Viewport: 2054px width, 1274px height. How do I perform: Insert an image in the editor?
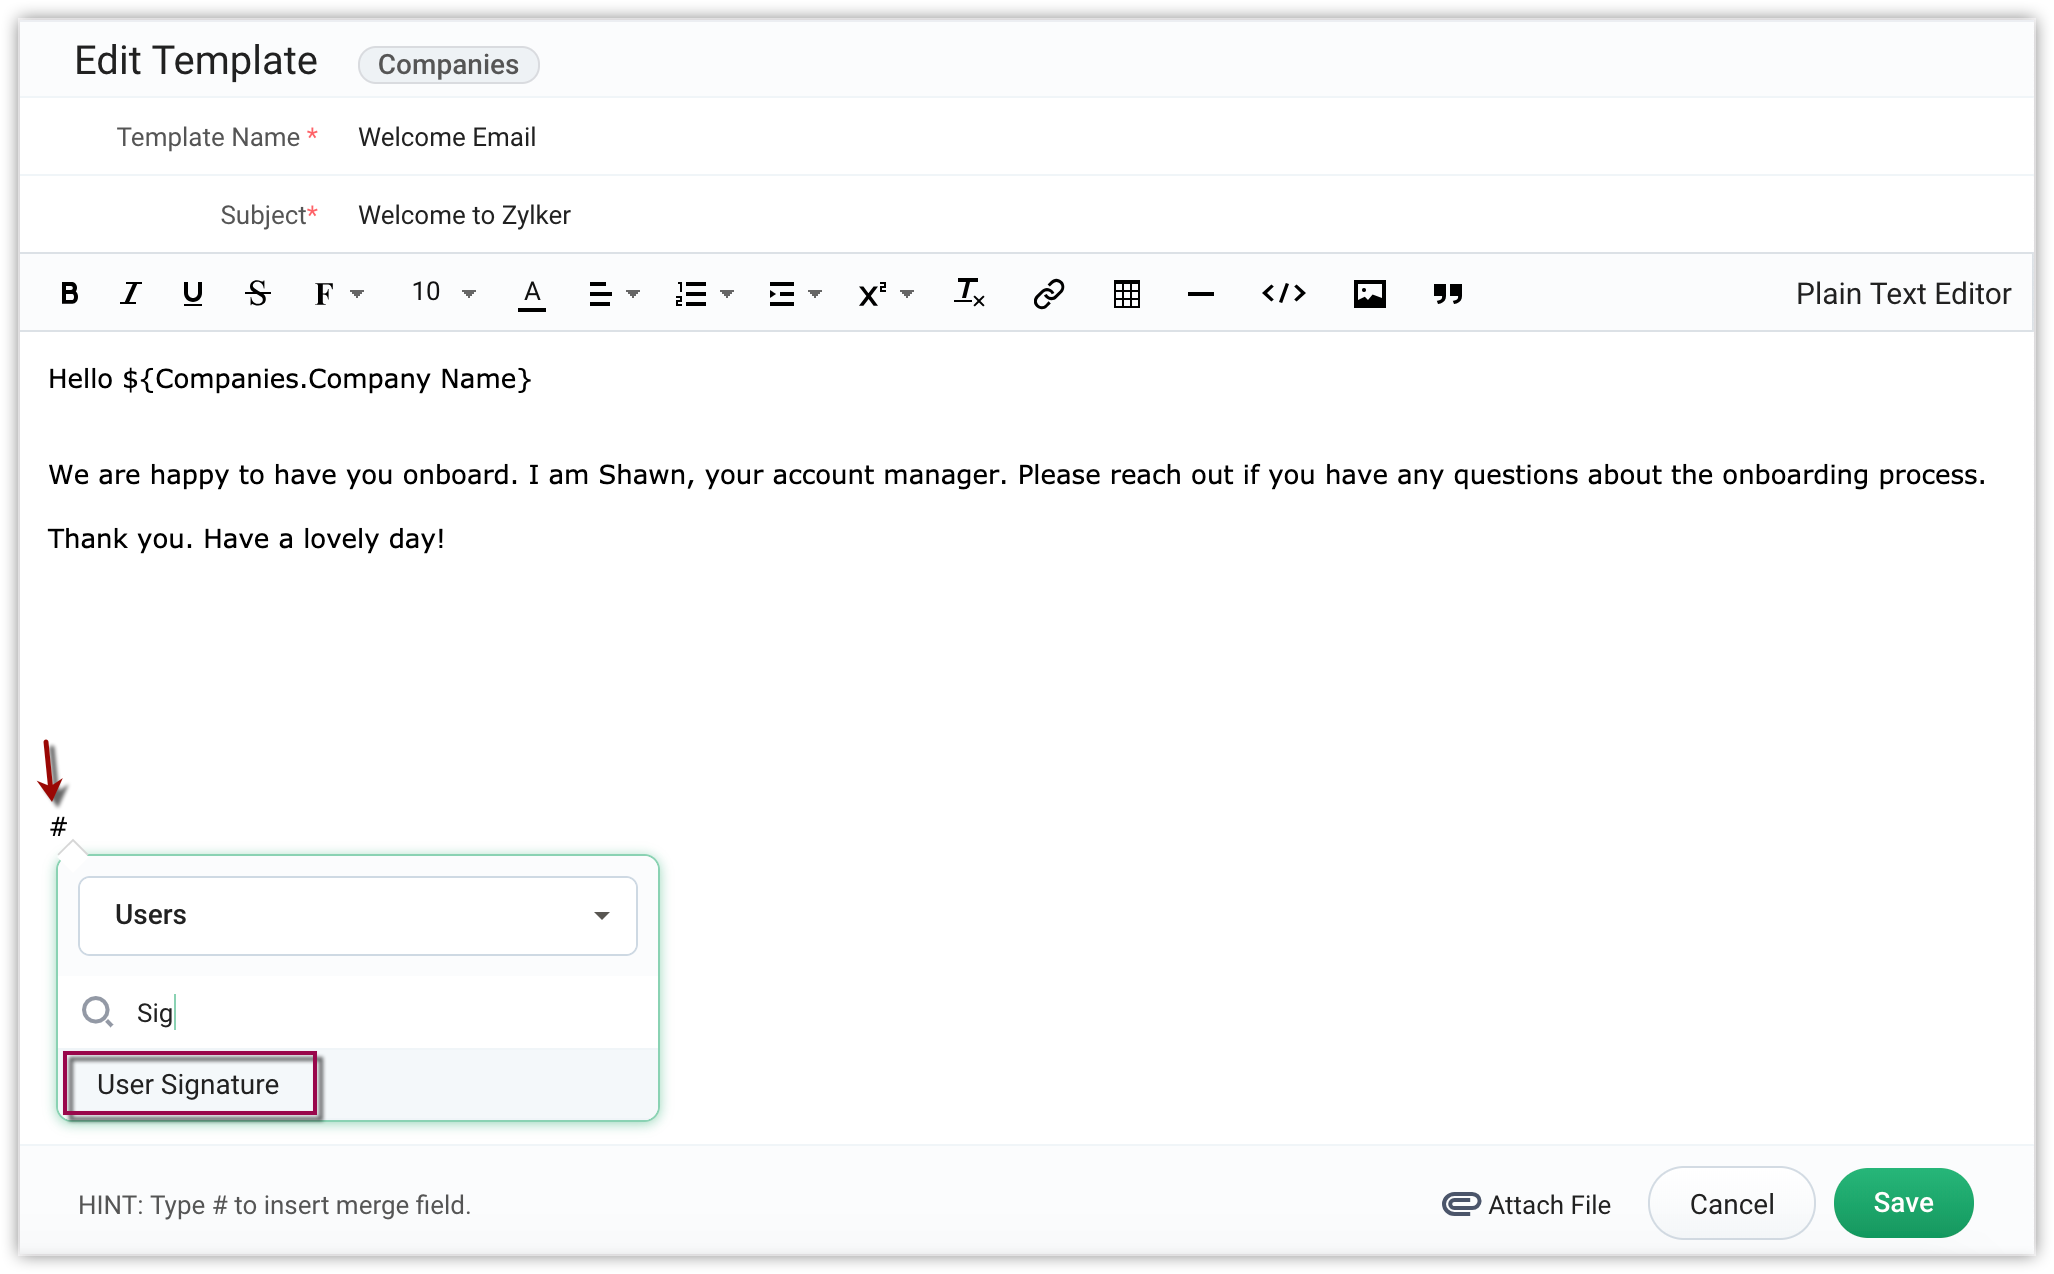coord(1369,293)
